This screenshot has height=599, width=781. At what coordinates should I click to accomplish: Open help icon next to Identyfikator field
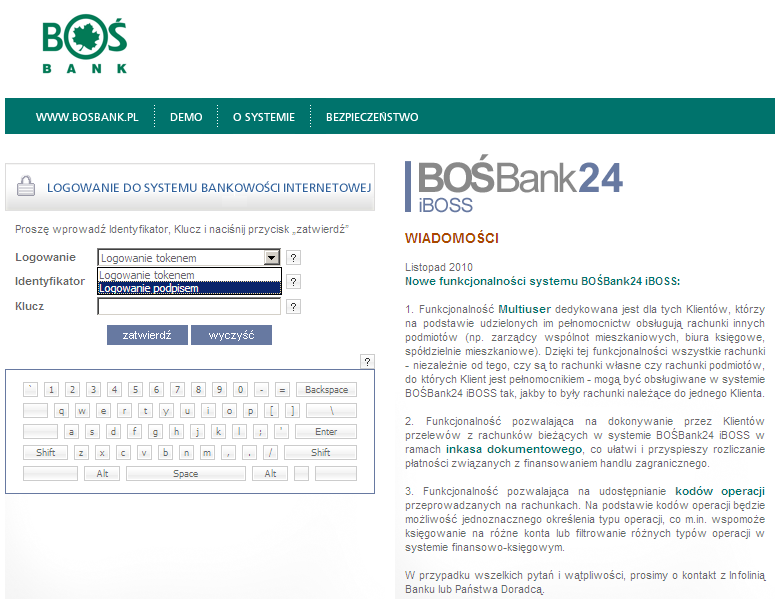coord(293,282)
